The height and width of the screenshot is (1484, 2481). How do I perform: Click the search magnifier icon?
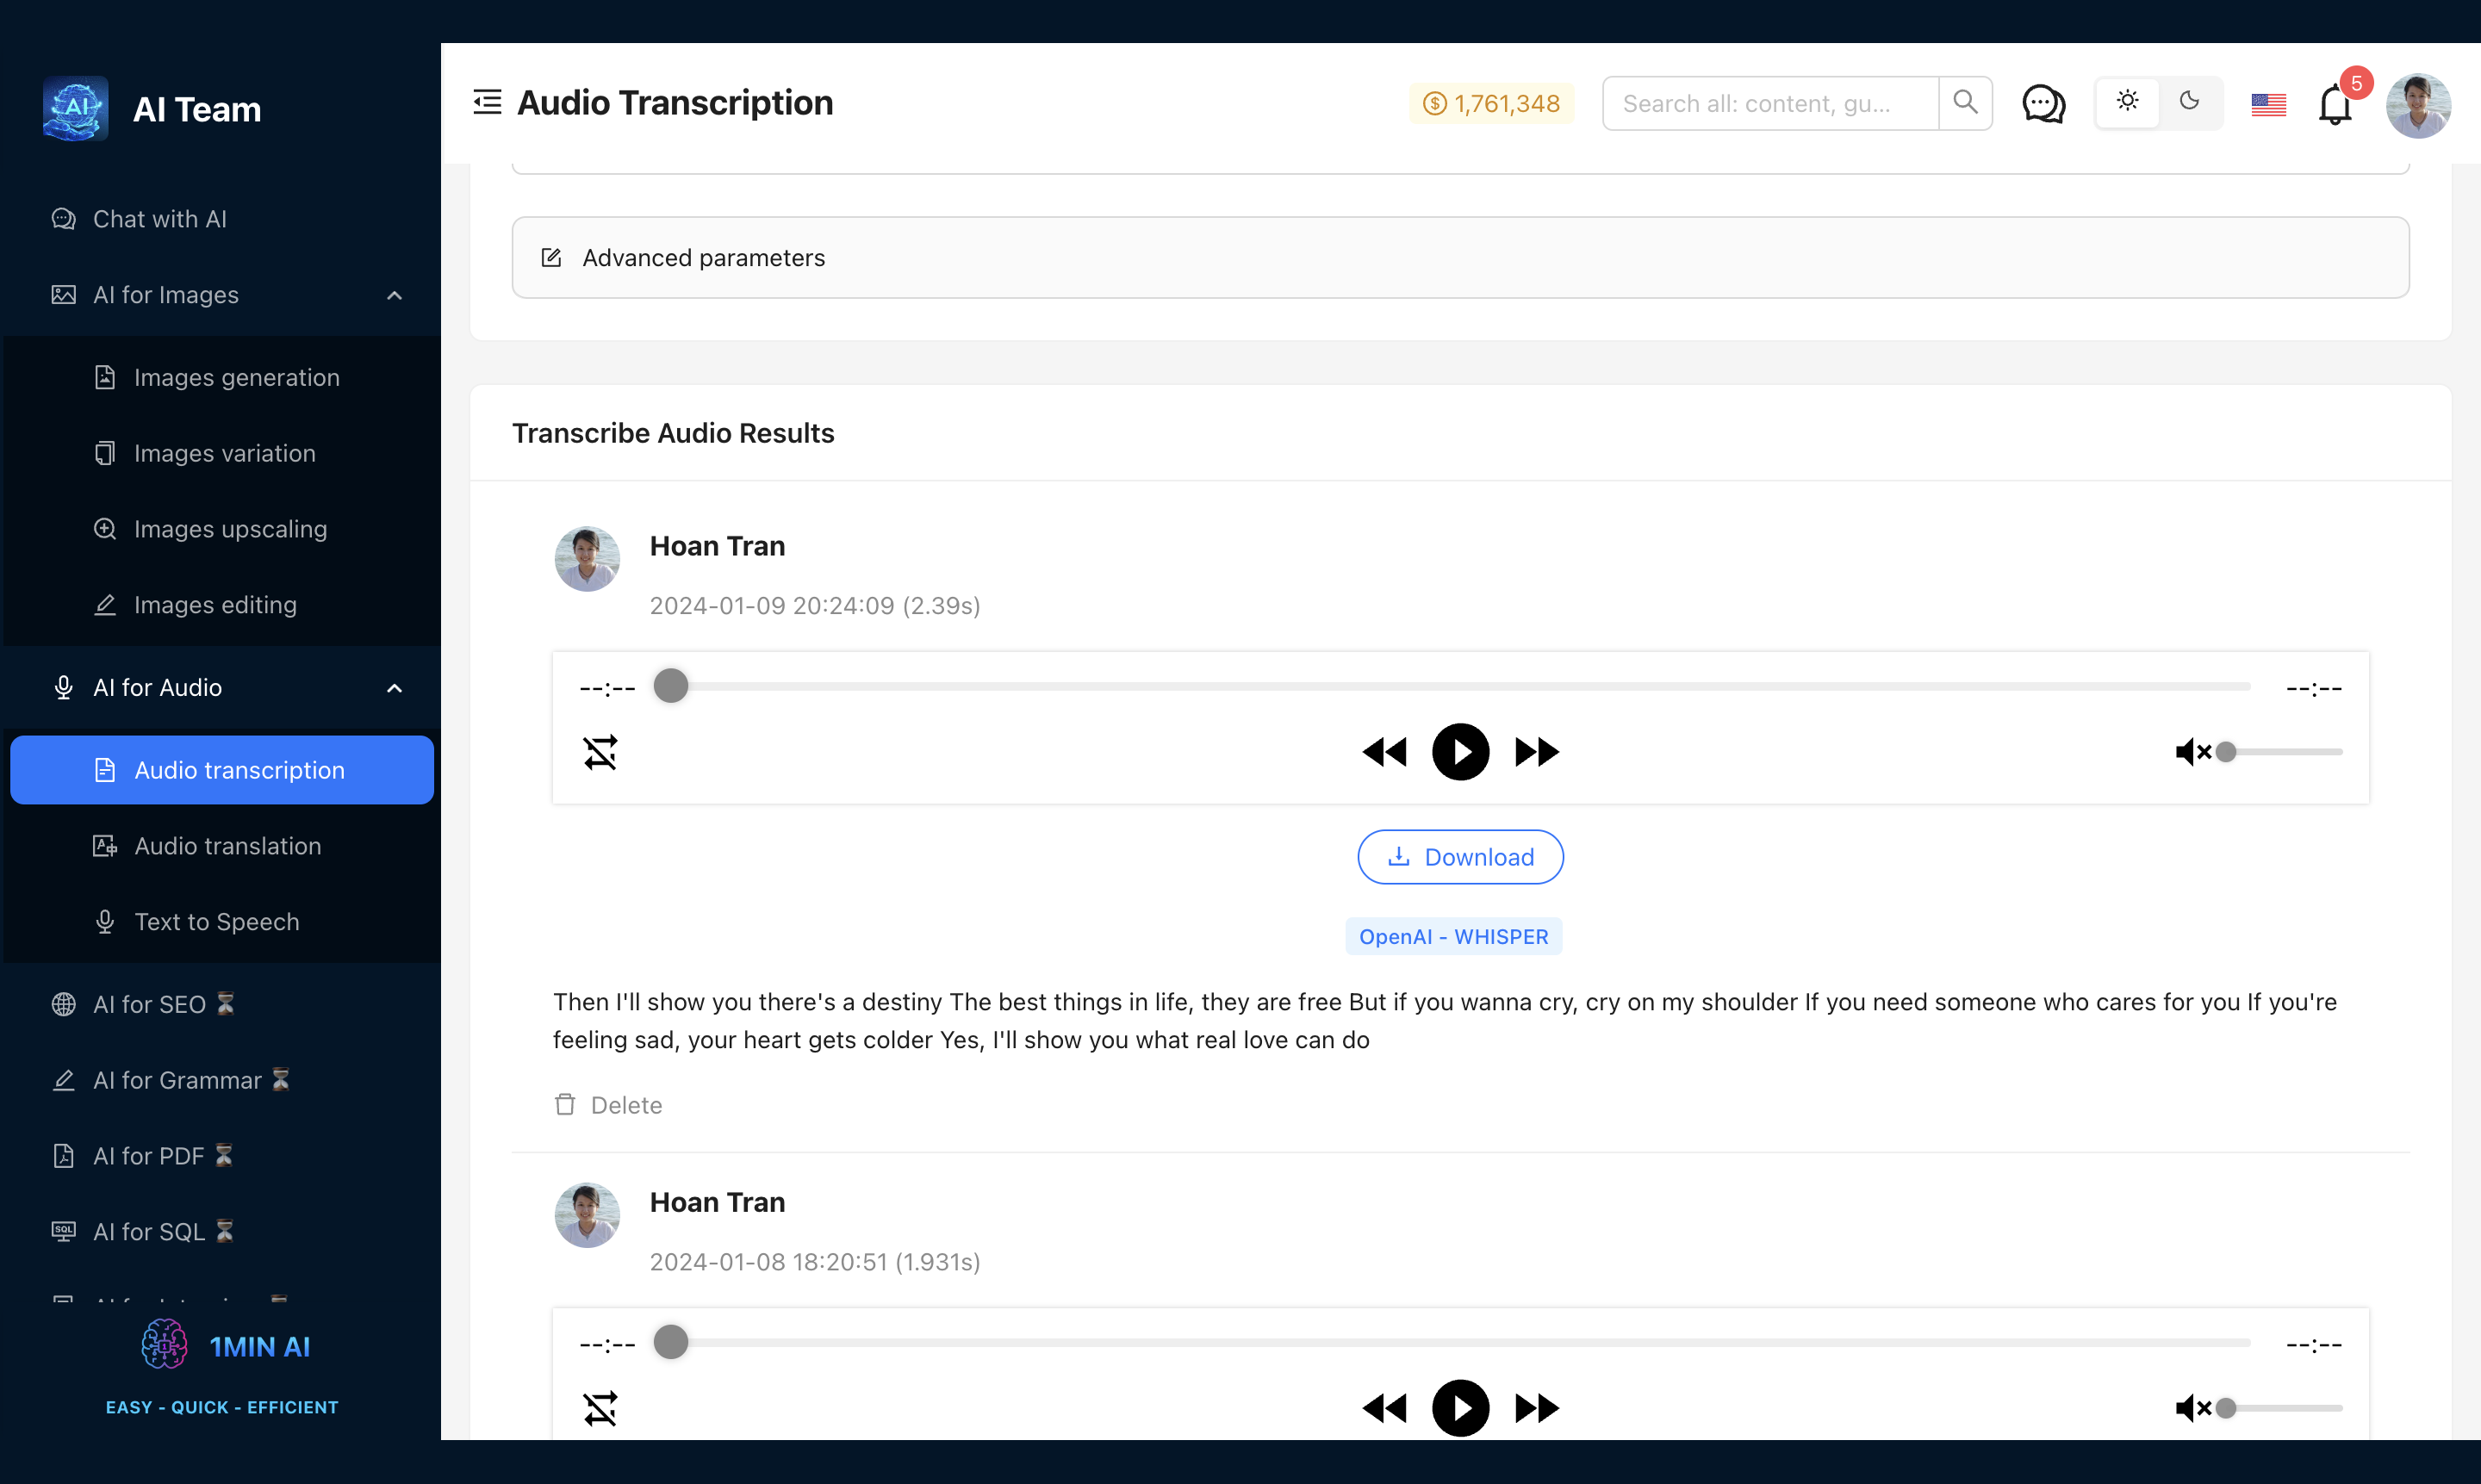[1965, 103]
